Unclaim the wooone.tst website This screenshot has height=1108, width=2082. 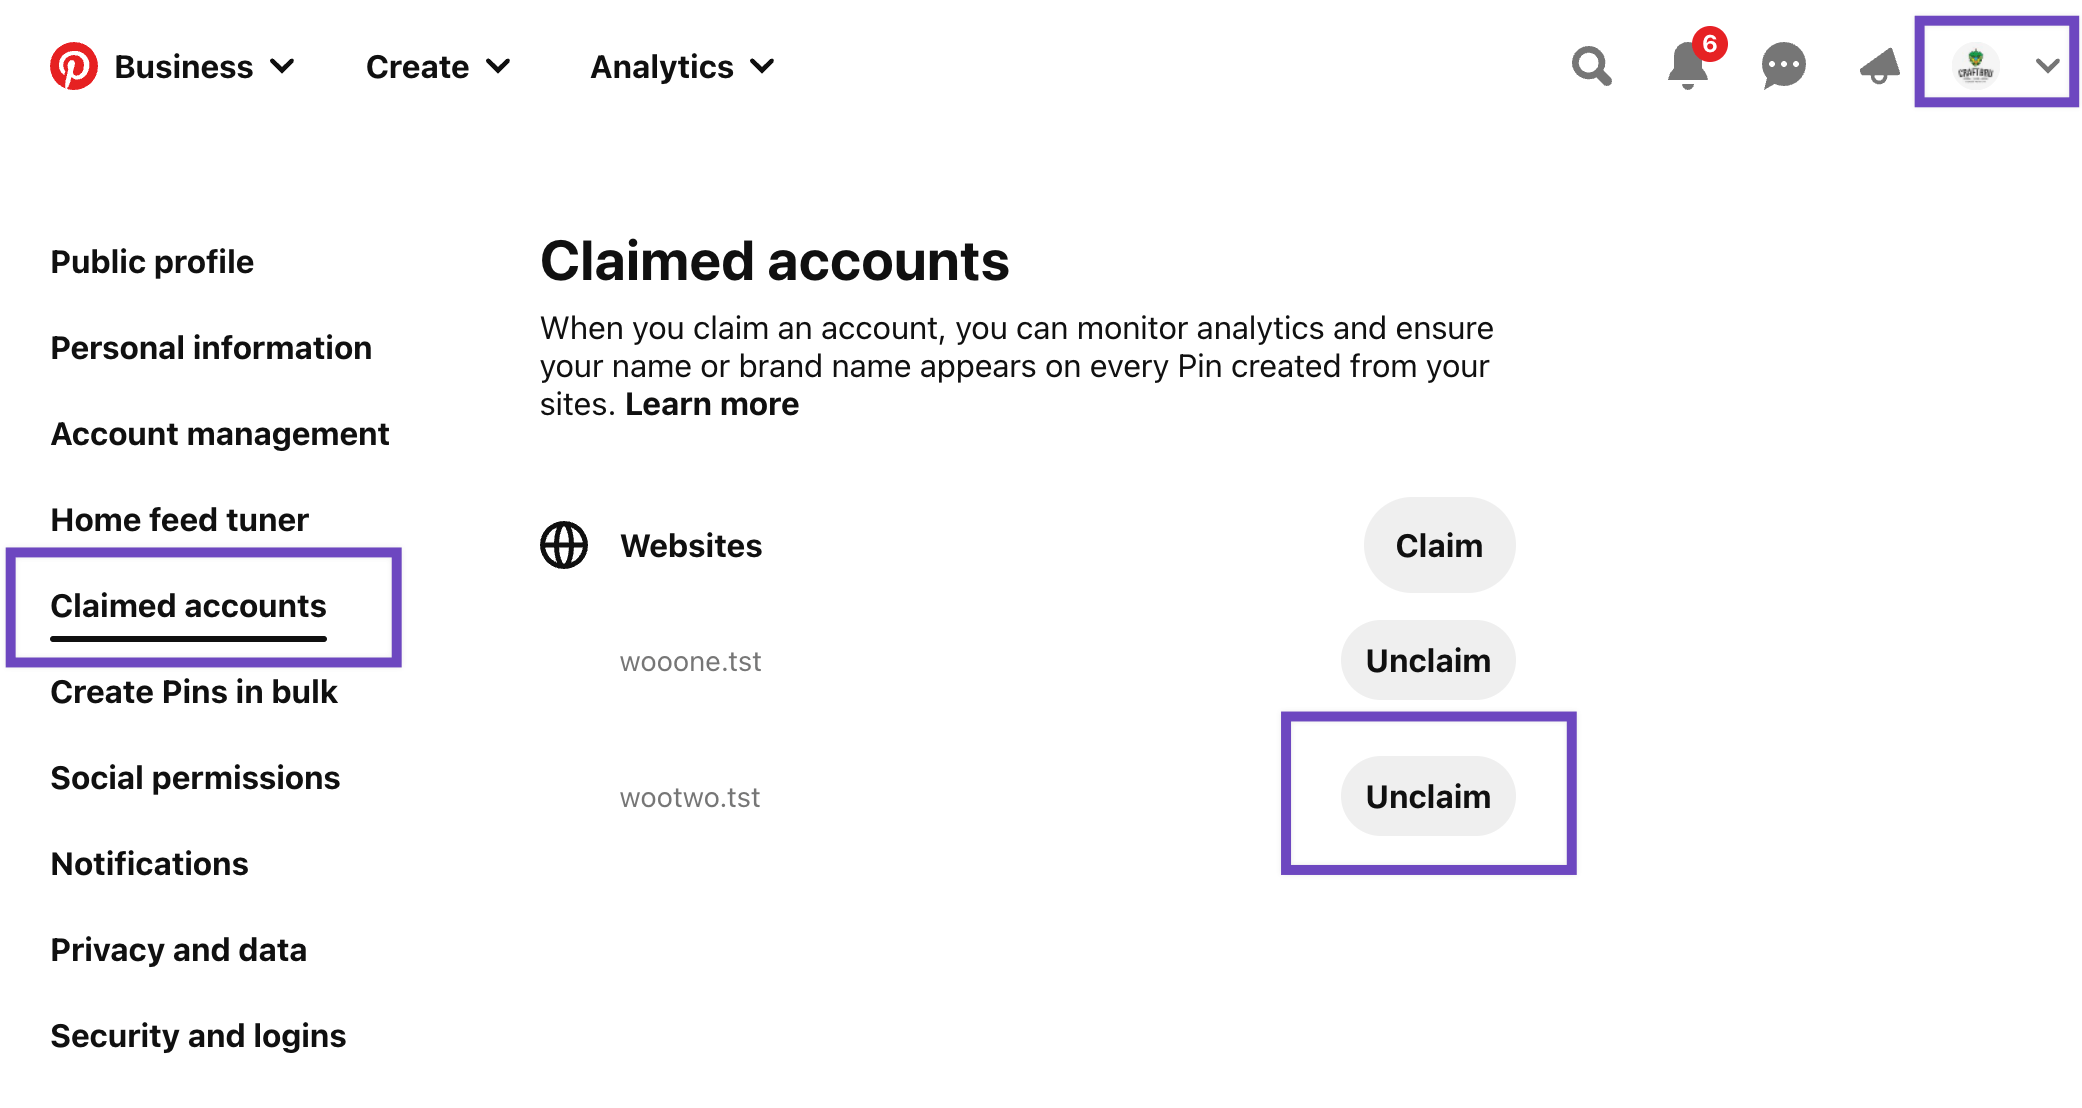(x=1428, y=660)
